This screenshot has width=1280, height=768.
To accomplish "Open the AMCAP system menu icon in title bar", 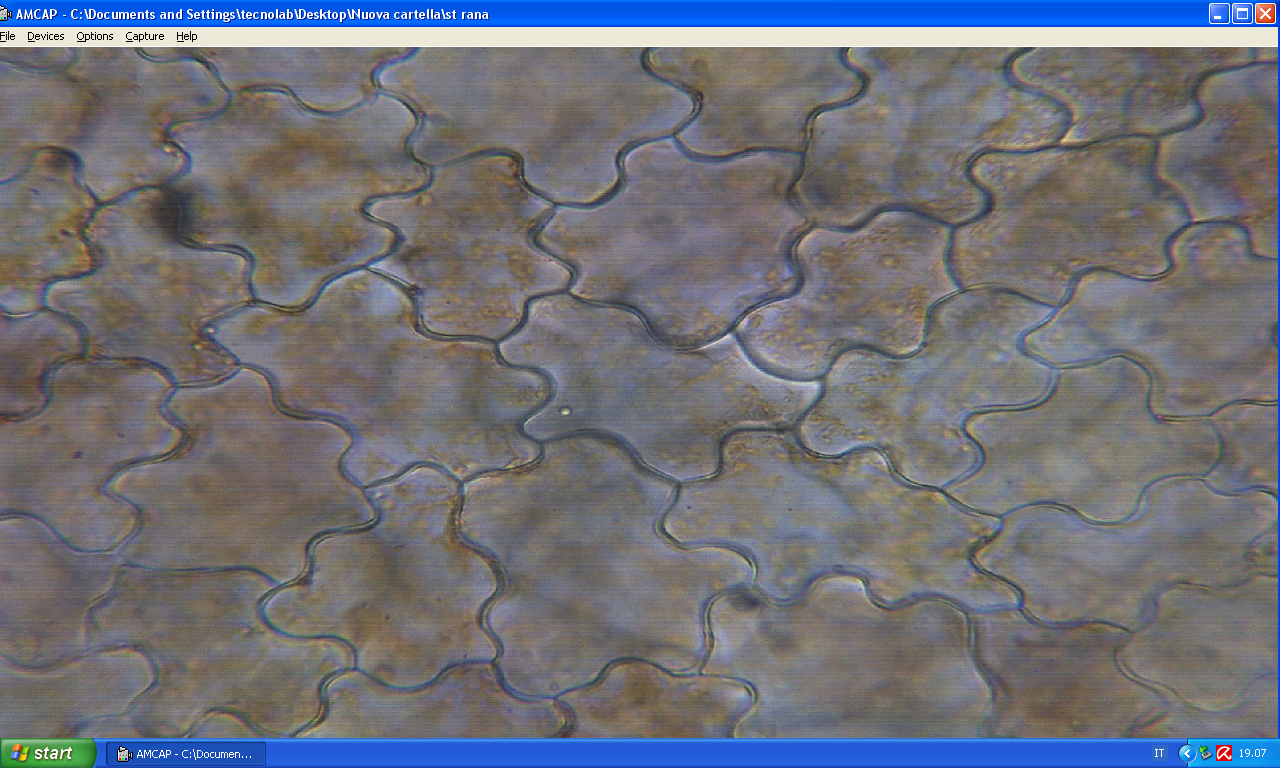I will (x=7, y=14).
